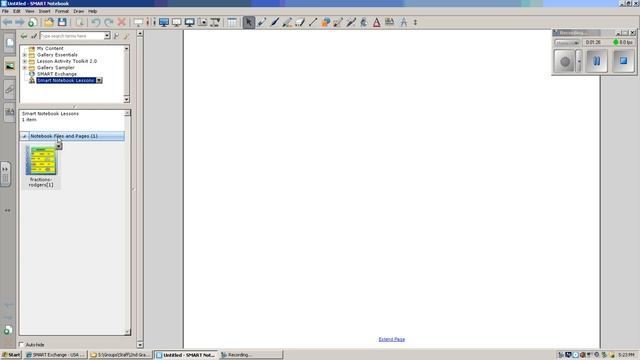
Task: Switch to Recording taskbar button
Action: coord(250,355)
